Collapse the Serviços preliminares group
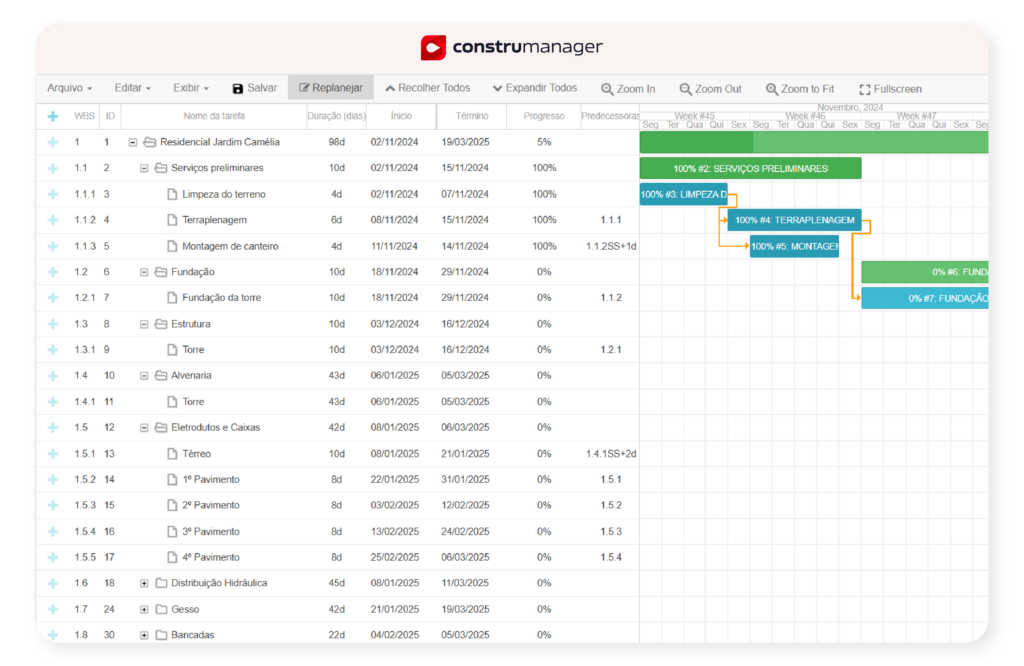The width and height of the screenshot is (1024, 666). click(x=144, y=168)
